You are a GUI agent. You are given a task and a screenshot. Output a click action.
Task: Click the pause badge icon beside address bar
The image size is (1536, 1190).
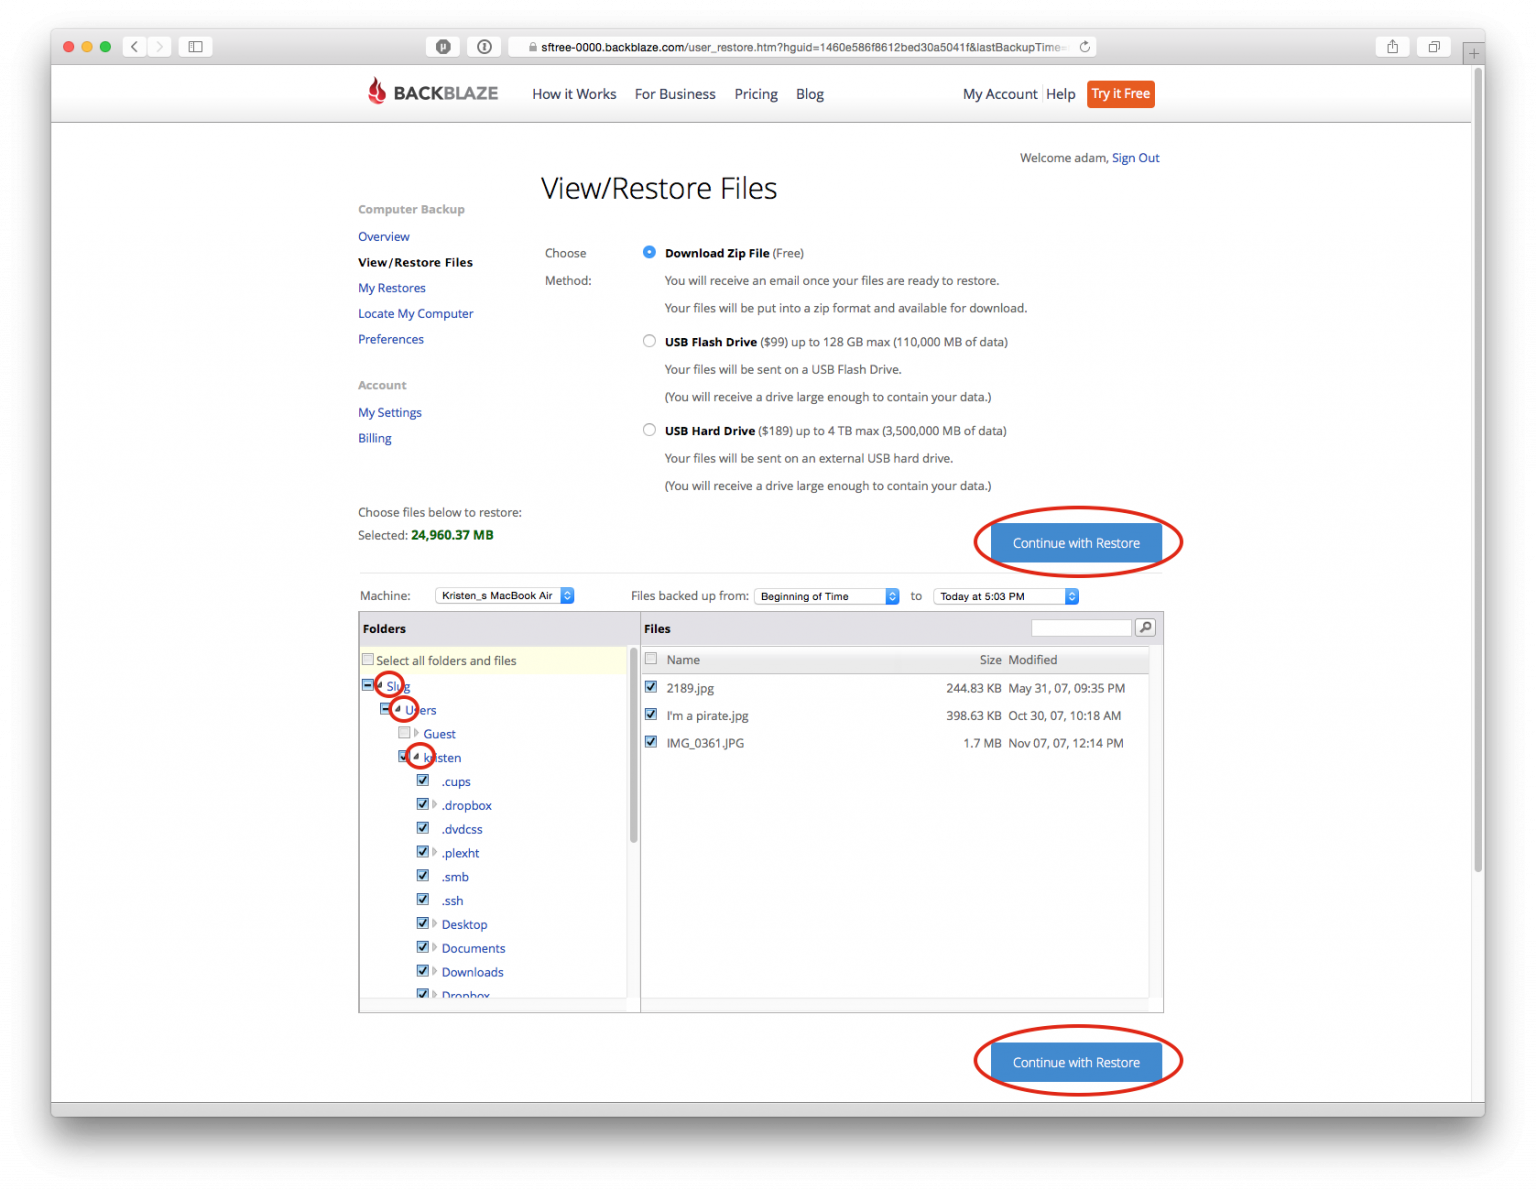[442, 46]
